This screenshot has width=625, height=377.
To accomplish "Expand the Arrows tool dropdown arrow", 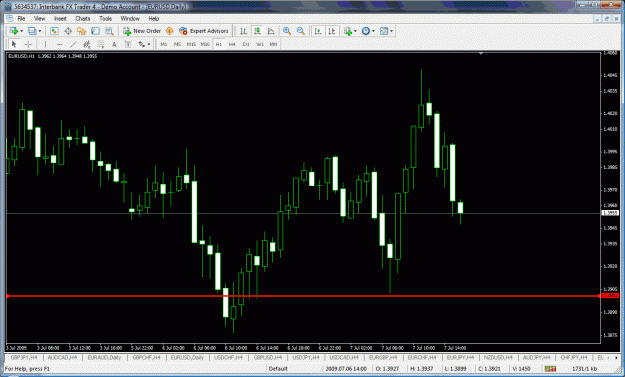I will tap(149, 44).
